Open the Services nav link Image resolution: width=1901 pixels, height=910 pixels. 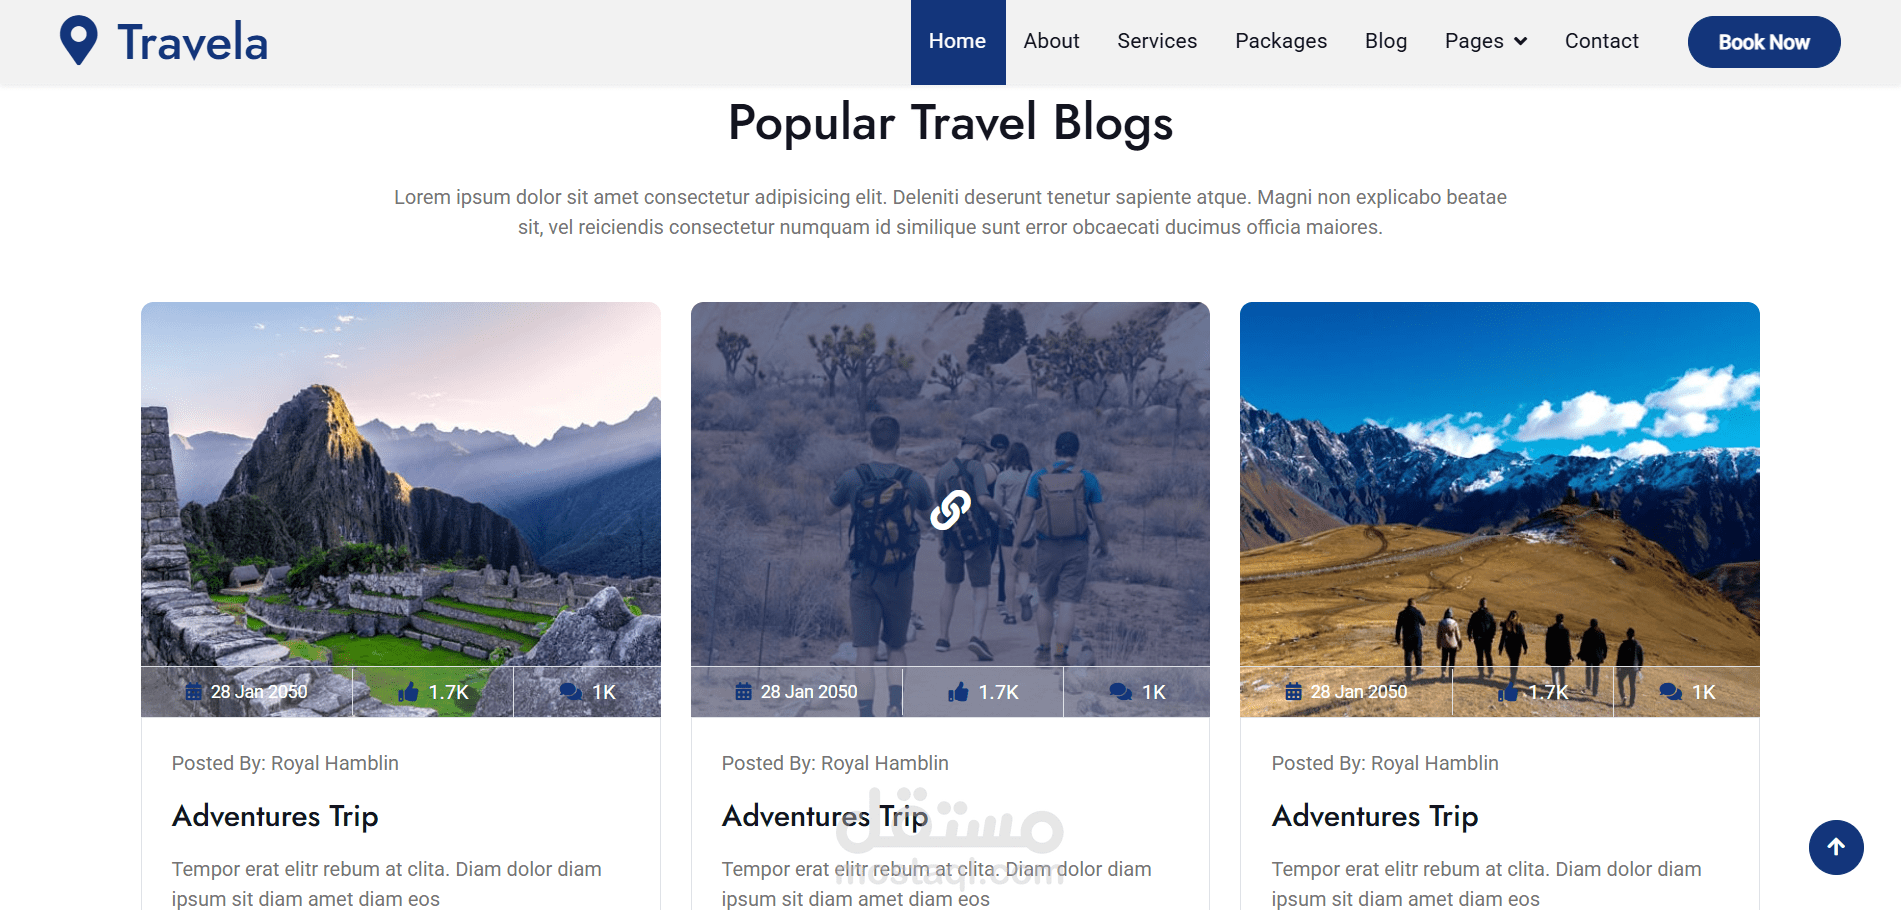pyautogui.click(x=1157, y=41)
